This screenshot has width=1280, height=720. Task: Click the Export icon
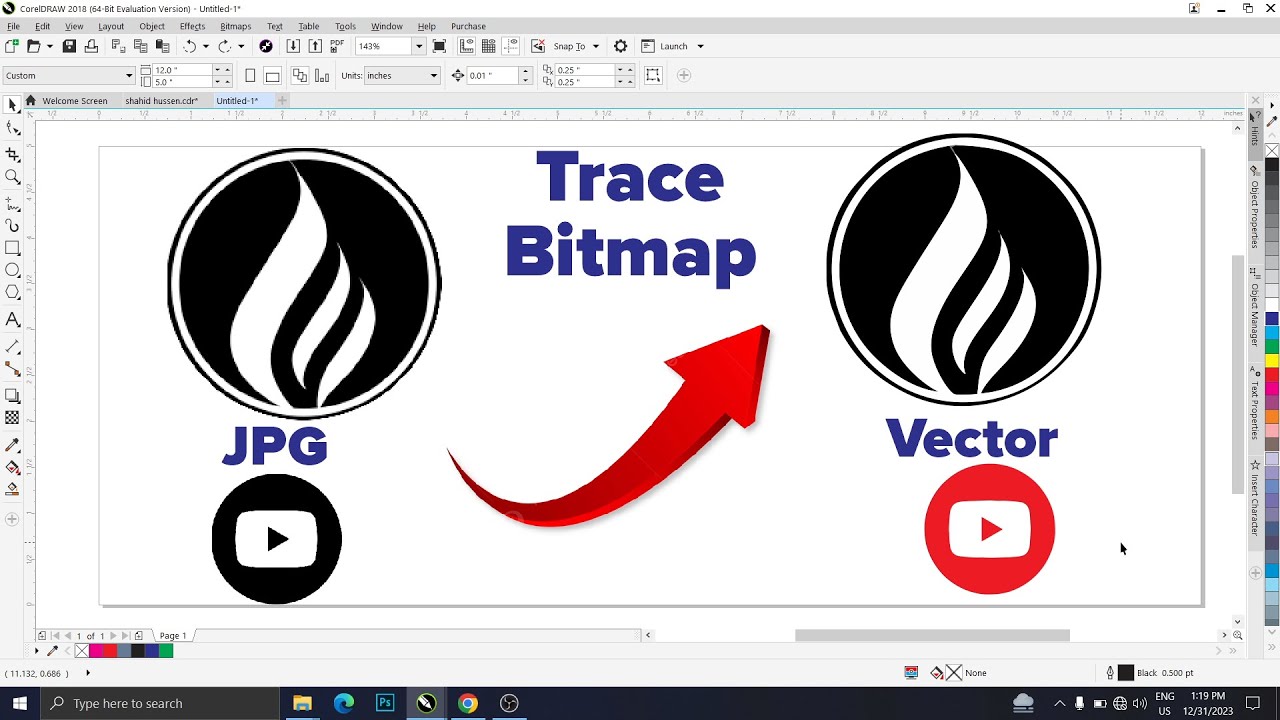click(x=315, y=46)
